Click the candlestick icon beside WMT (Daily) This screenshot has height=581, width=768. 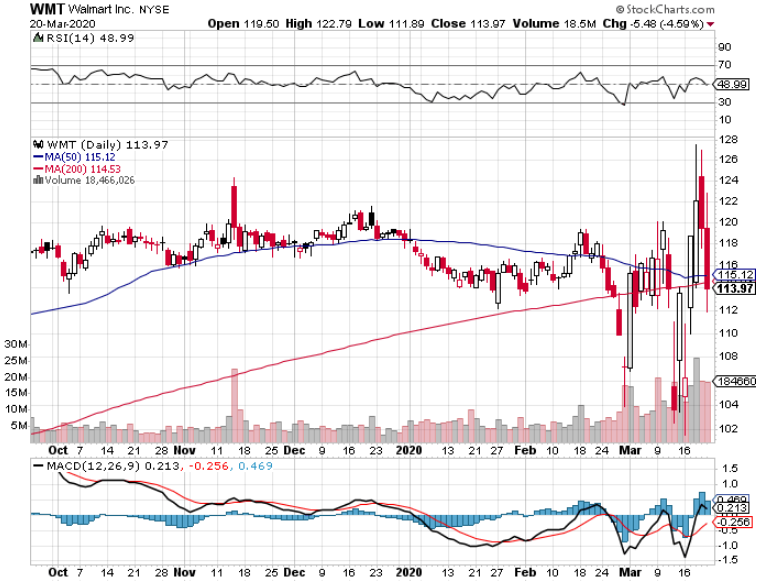(38, 145)
